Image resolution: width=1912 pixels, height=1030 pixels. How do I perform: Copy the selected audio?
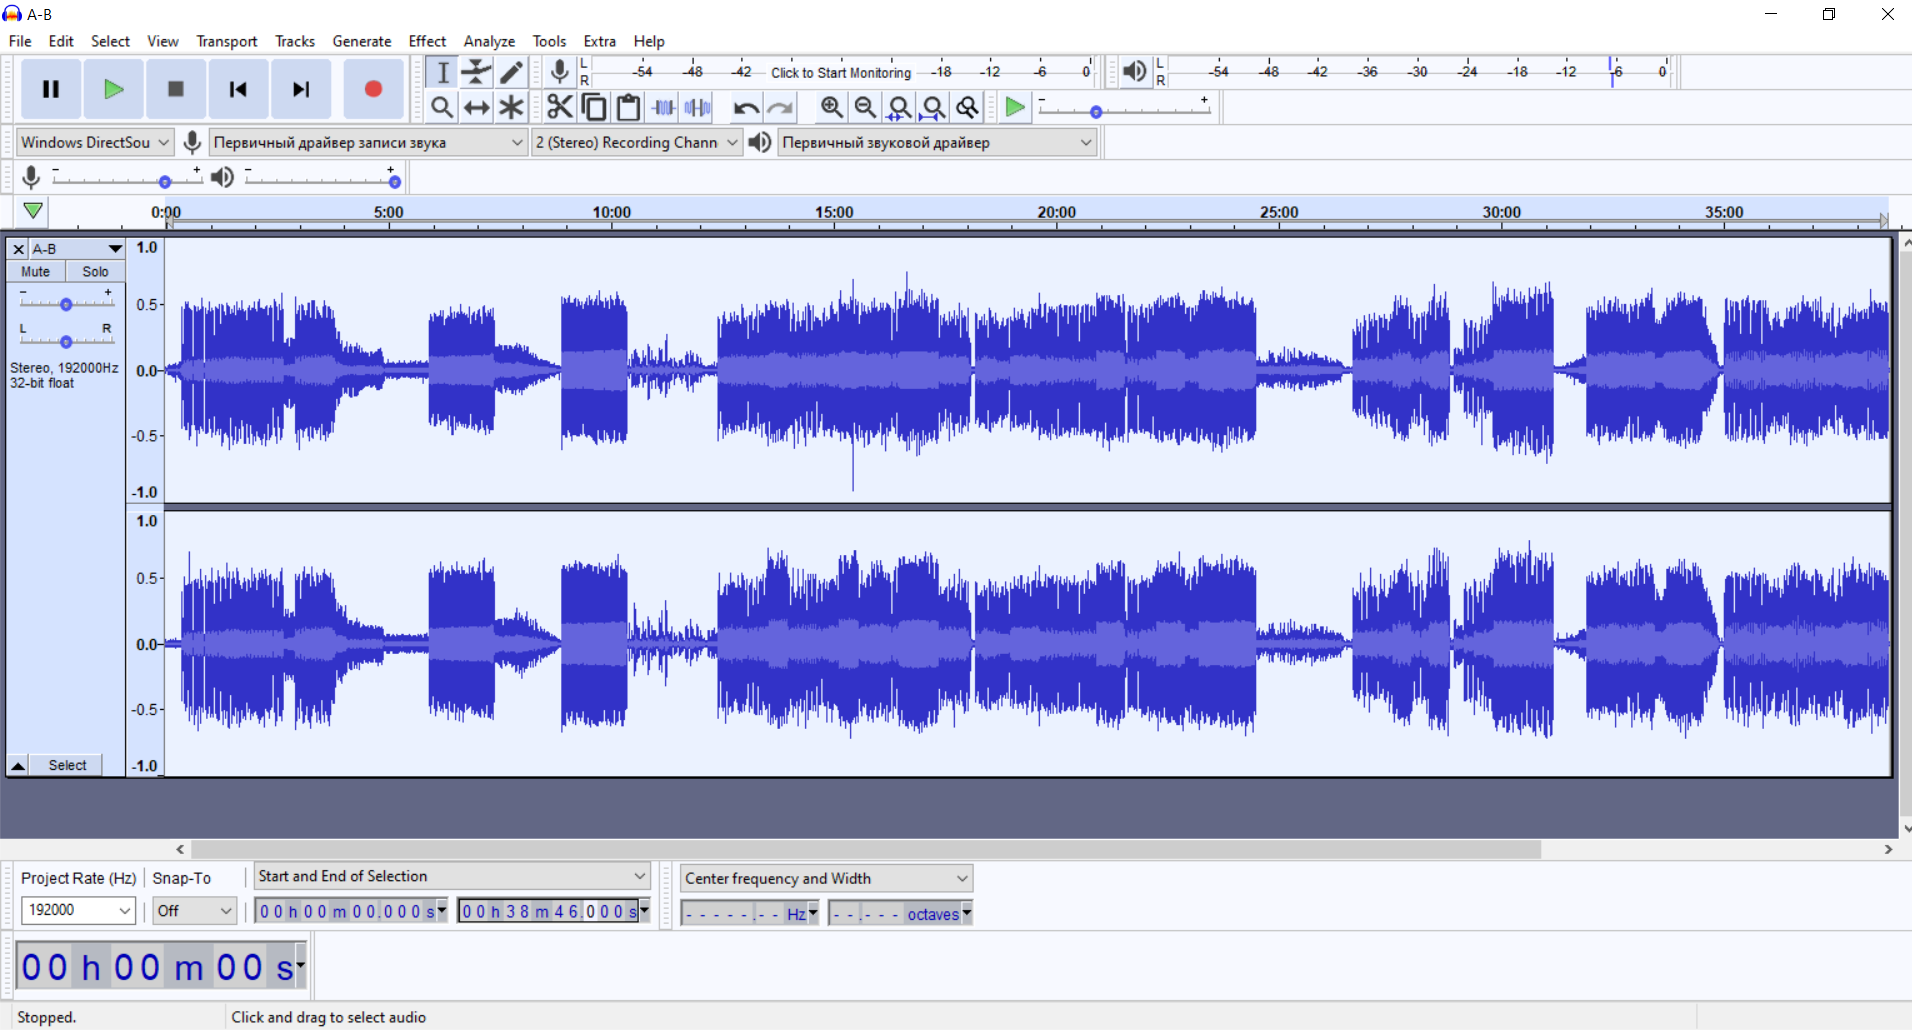point(594,107)
